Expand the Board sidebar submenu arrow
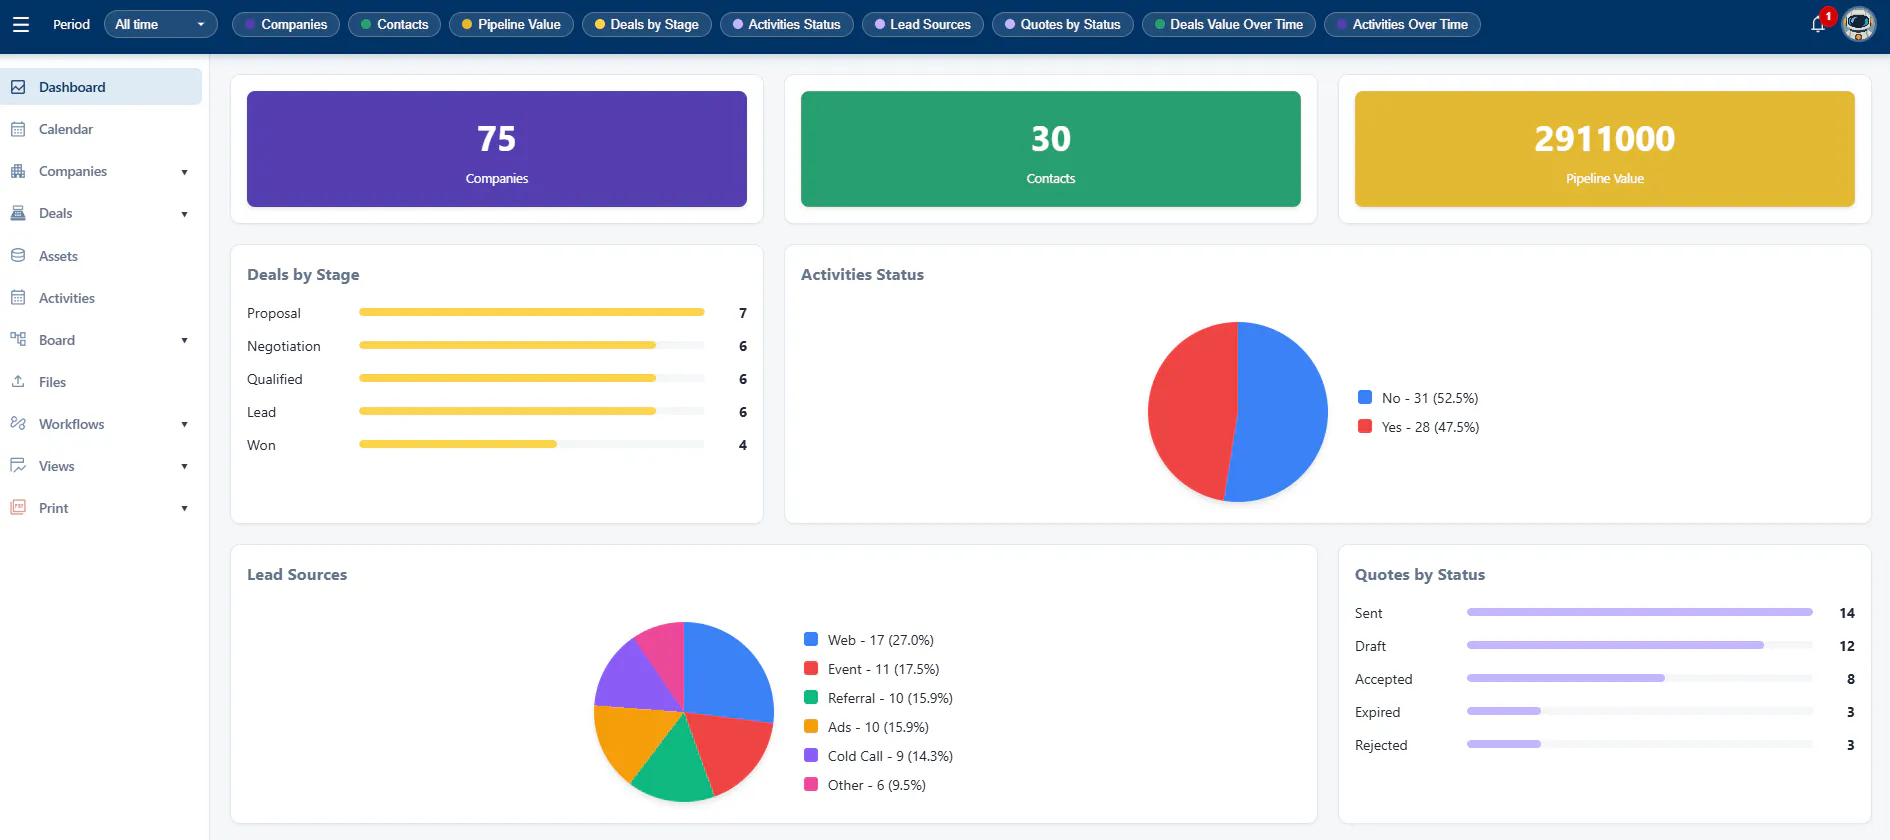The width and height of the screenshot is (1890, 840). 184,340
